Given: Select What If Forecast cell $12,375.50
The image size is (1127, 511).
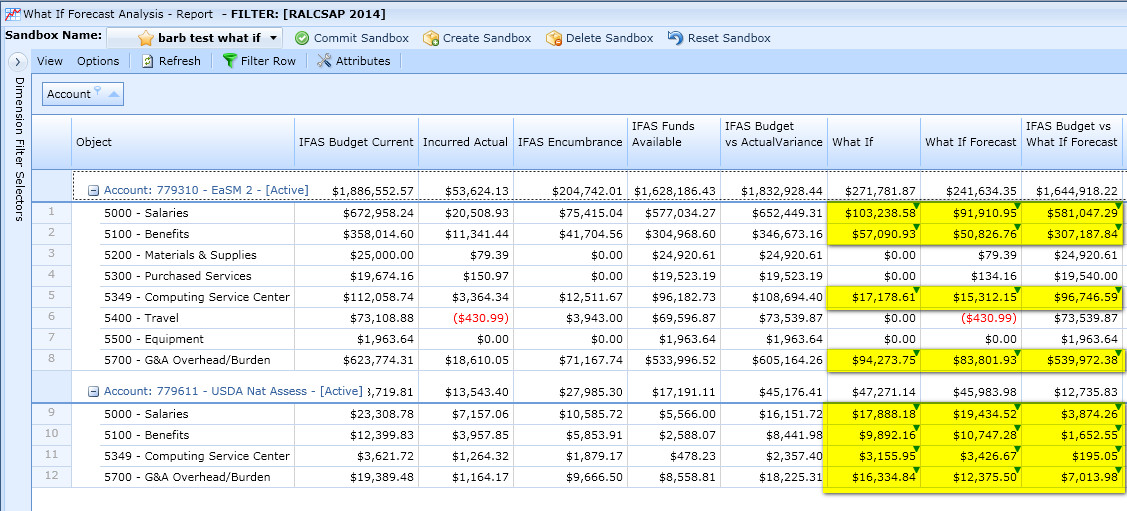Looking at the screenshot, I should [x=971, y=477].
